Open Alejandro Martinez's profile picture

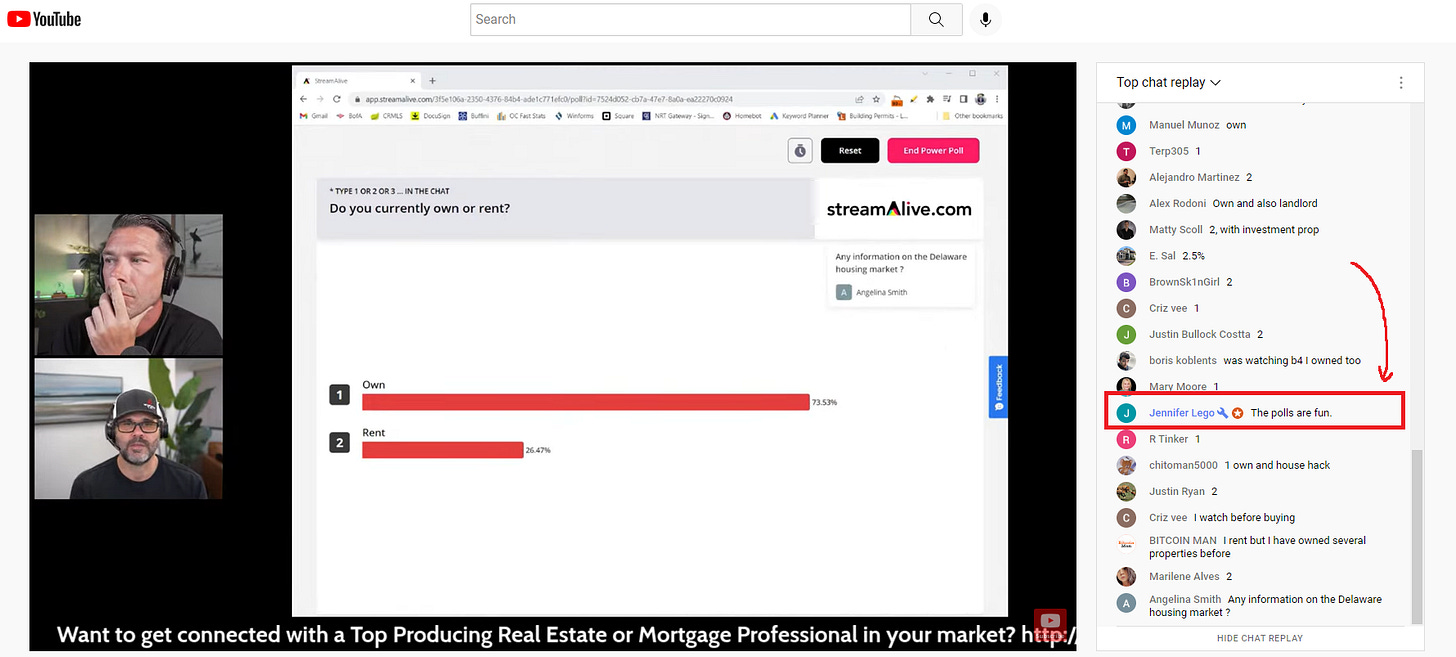coord(1127,177)
